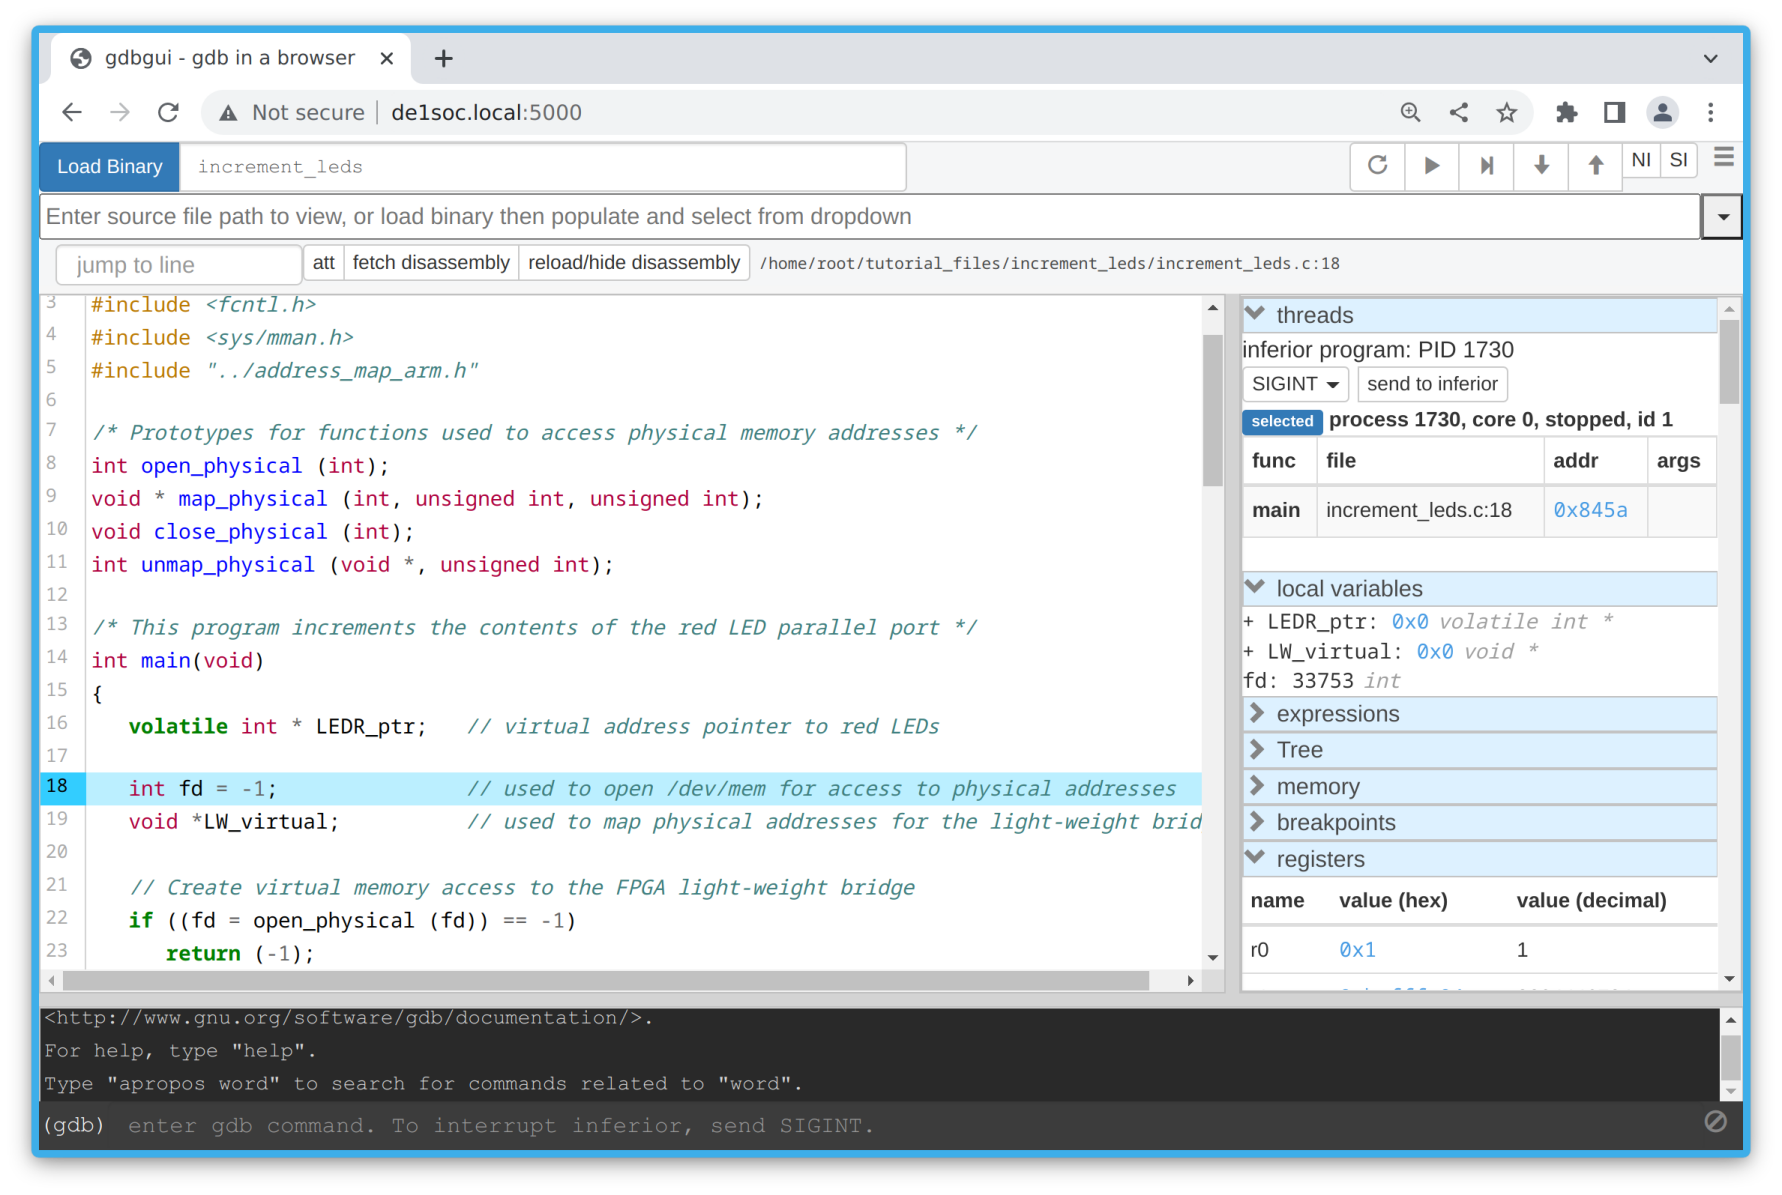Click the console vertical scrollbar
The image size is (1782, 1195).
click(1731, 1057)
